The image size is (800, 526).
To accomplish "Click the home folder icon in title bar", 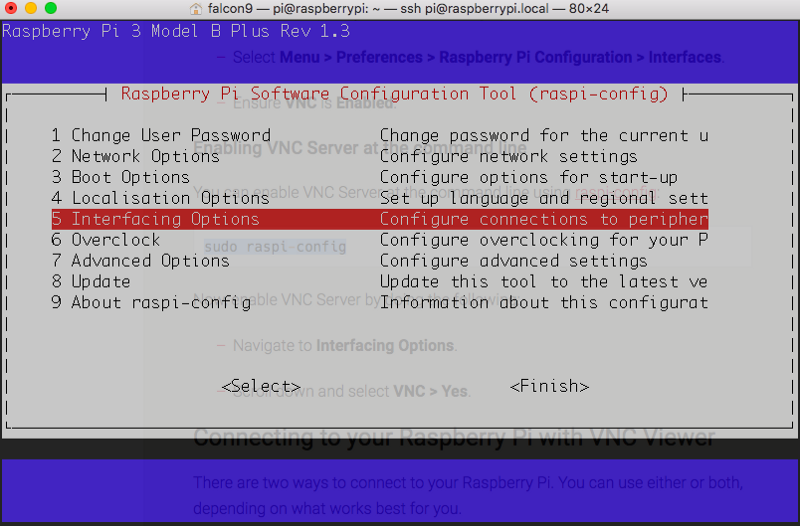I will (x=197, y=8).
